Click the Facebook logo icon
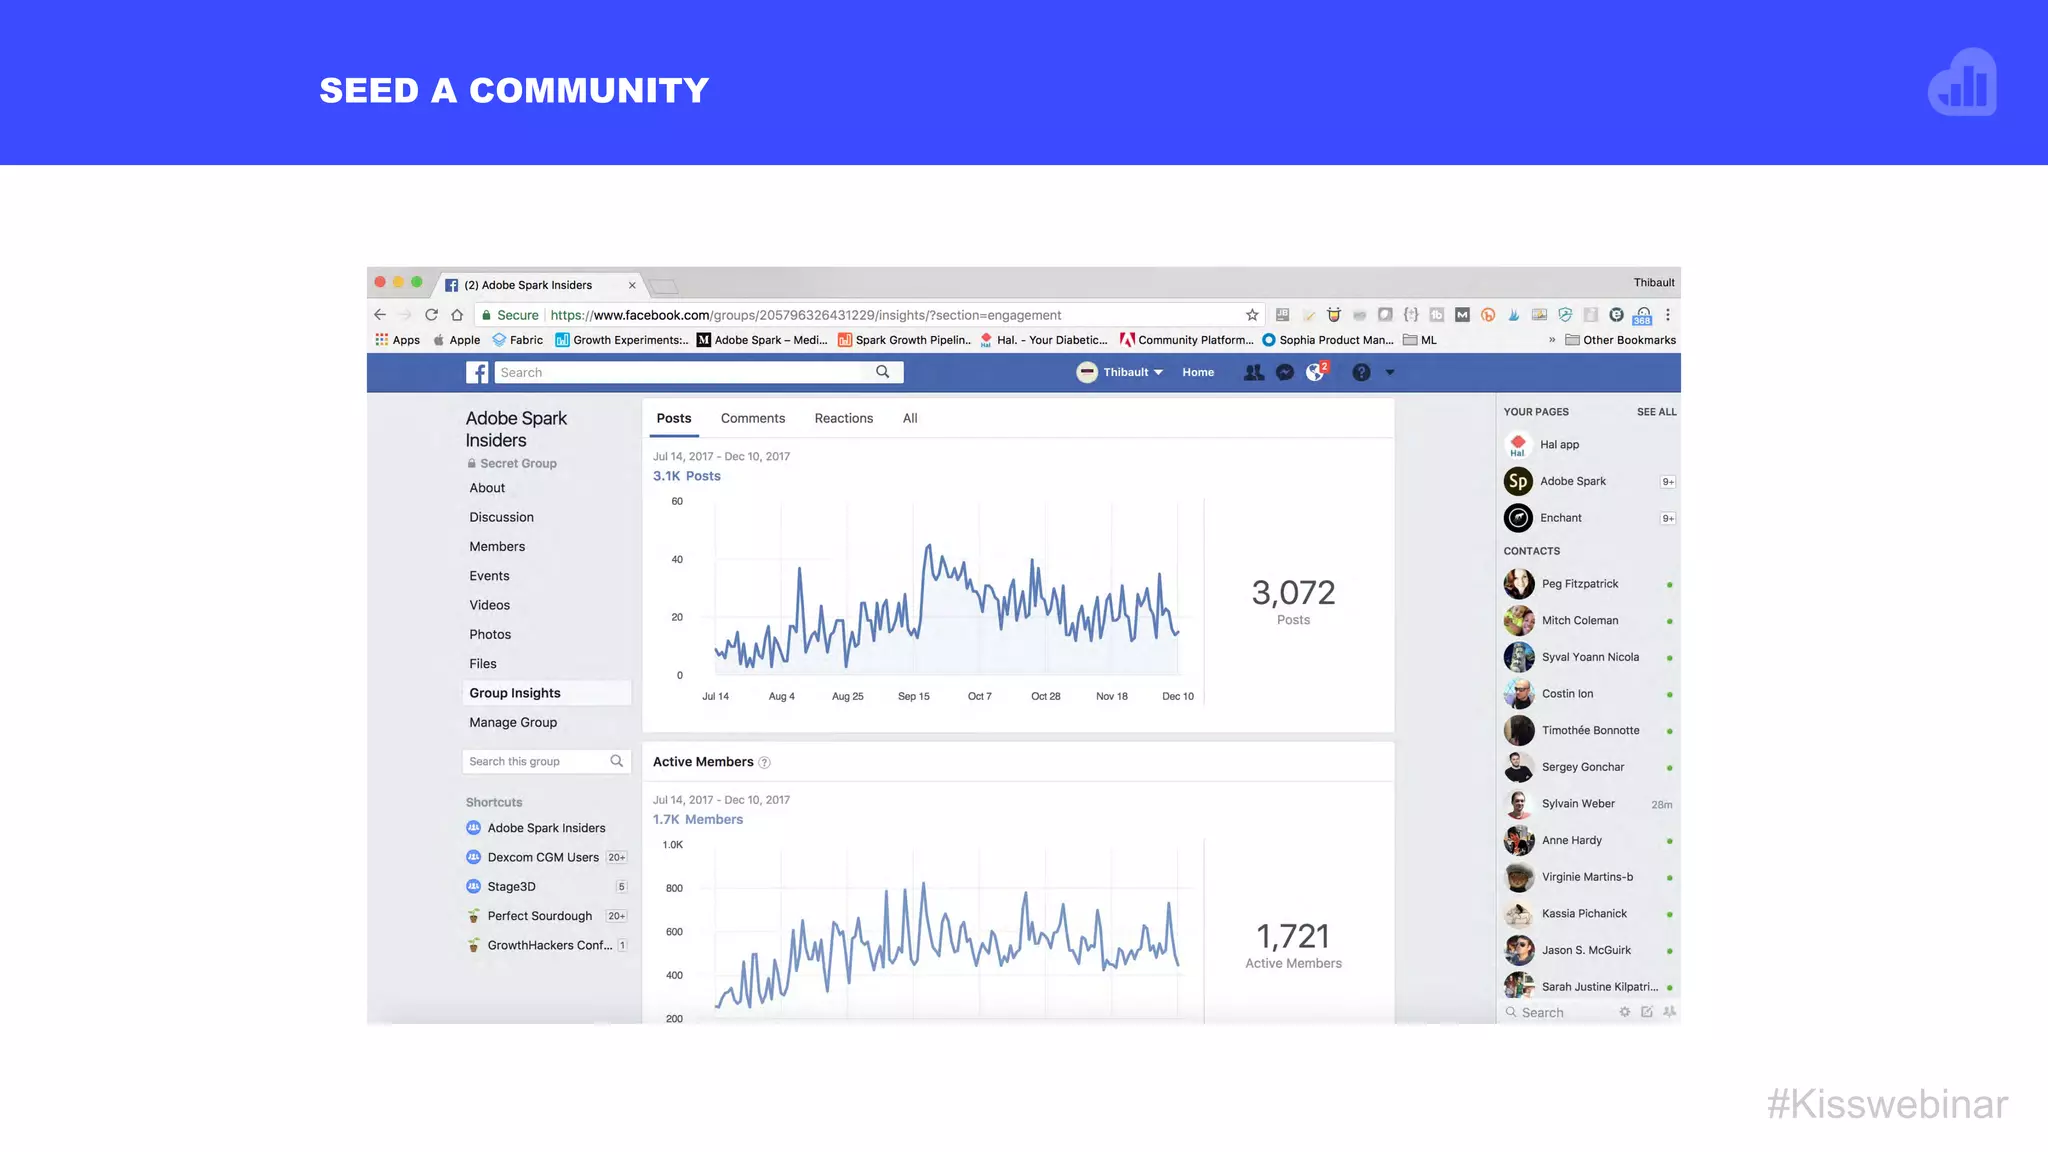 477,372
